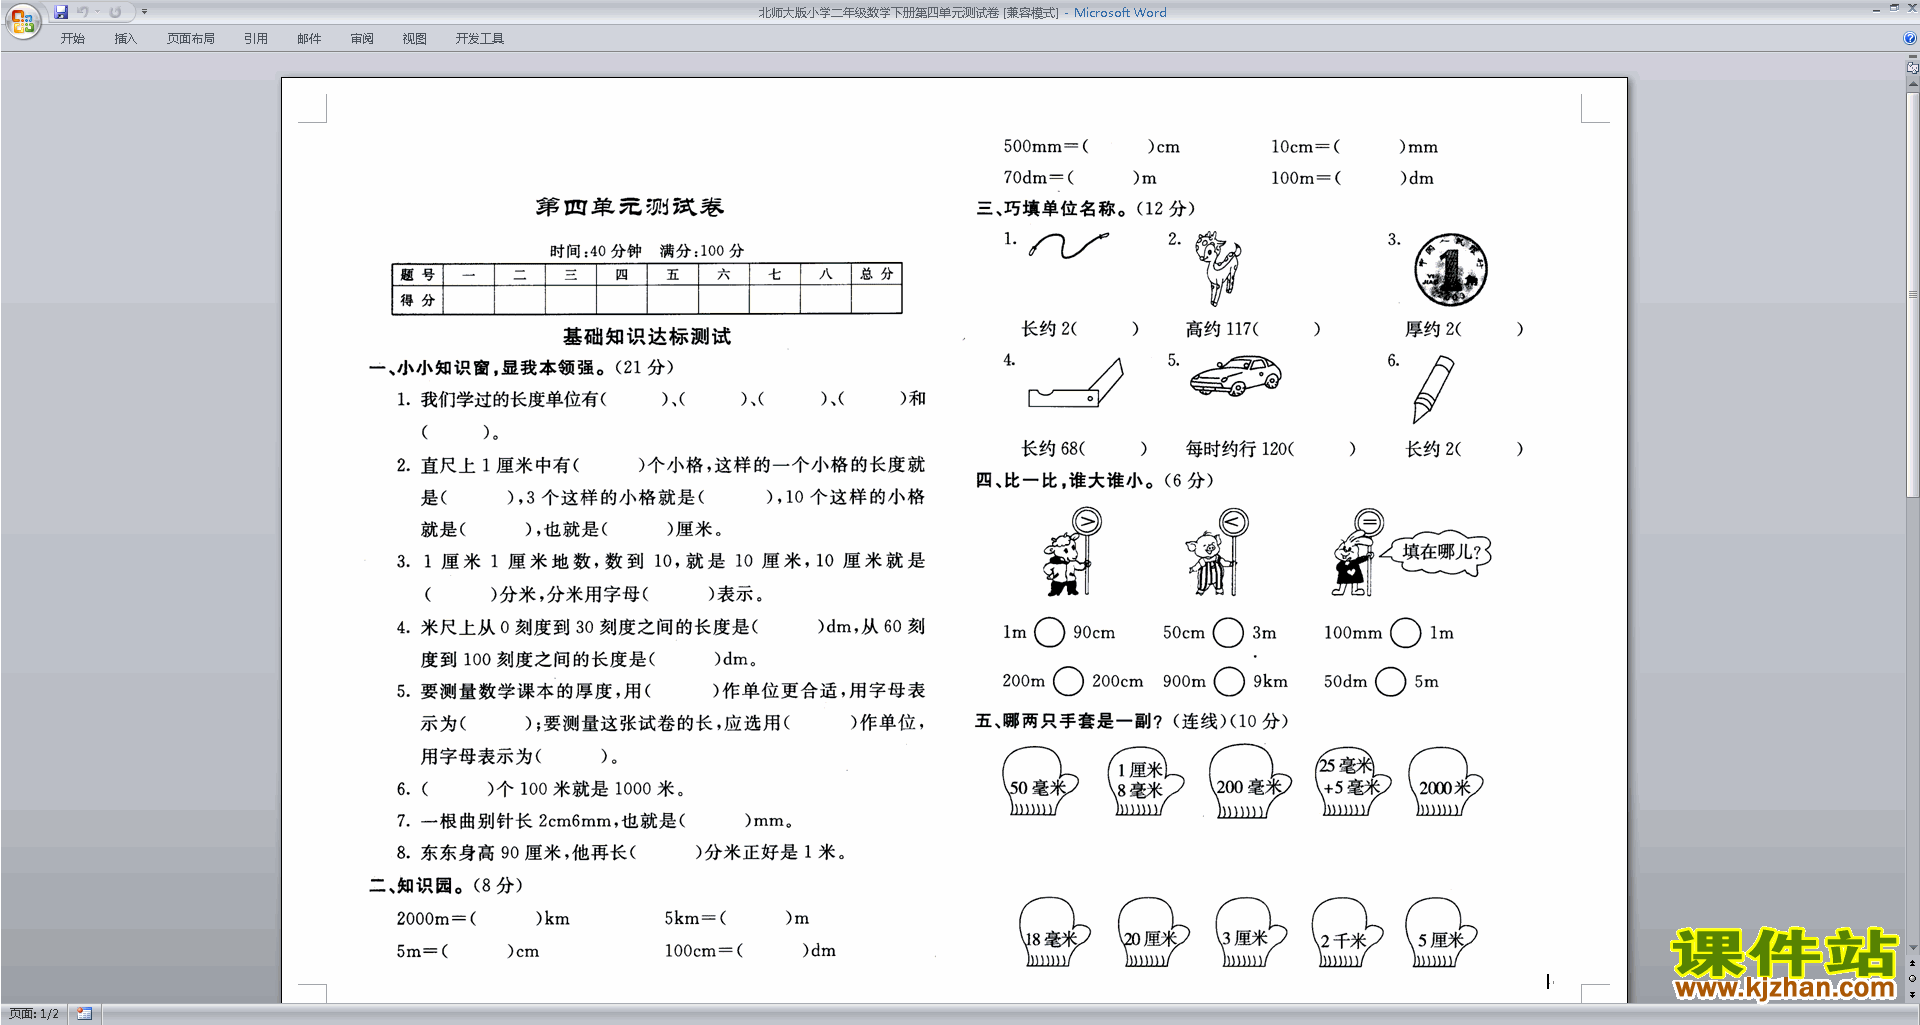Image resolution: width=1920 pixels, height=1025 pixels.
Task: Click the previous page browse arrow
Action: pyautogui.click(x=1912, y=963)
